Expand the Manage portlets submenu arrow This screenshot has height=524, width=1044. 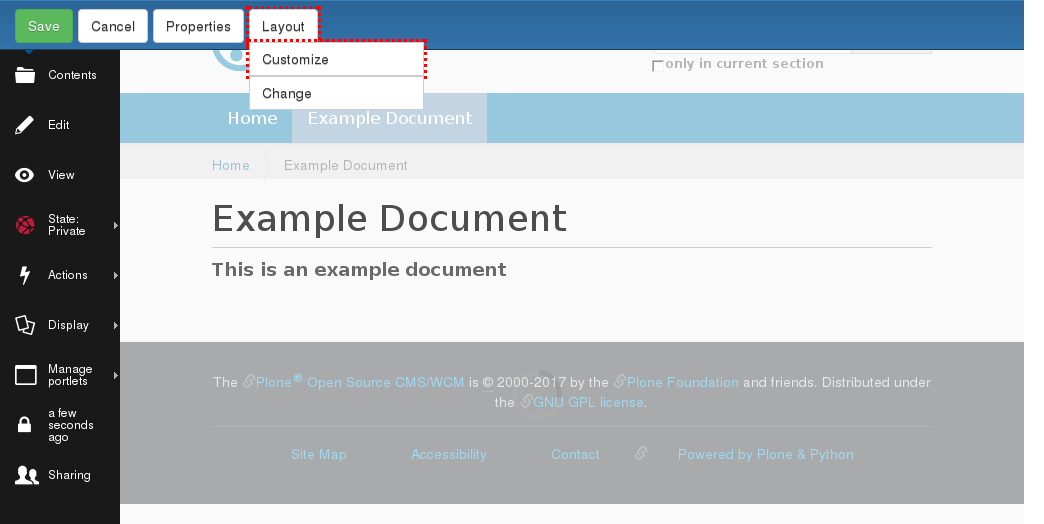(116, 376)
